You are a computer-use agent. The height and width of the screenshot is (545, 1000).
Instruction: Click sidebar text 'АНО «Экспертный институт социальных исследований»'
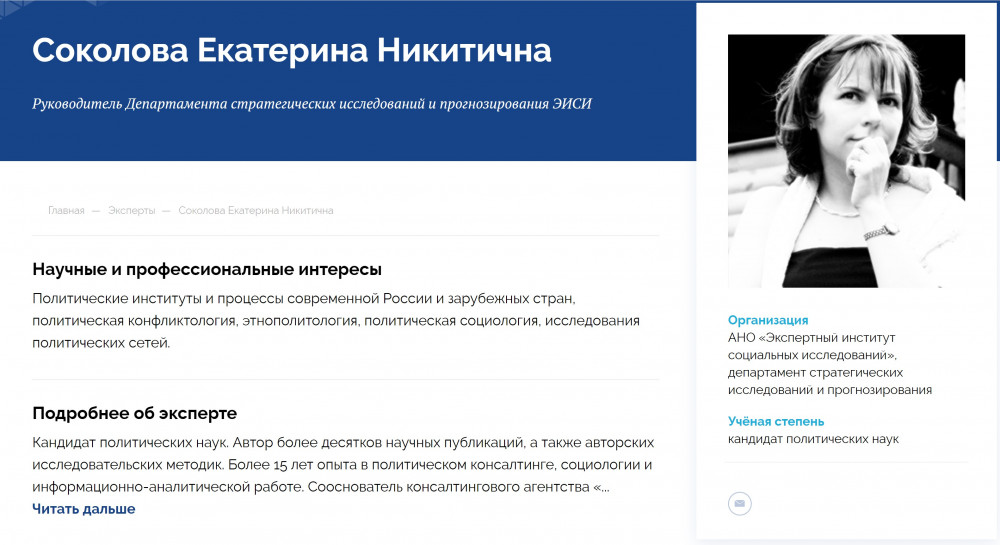tap(812, 346)
